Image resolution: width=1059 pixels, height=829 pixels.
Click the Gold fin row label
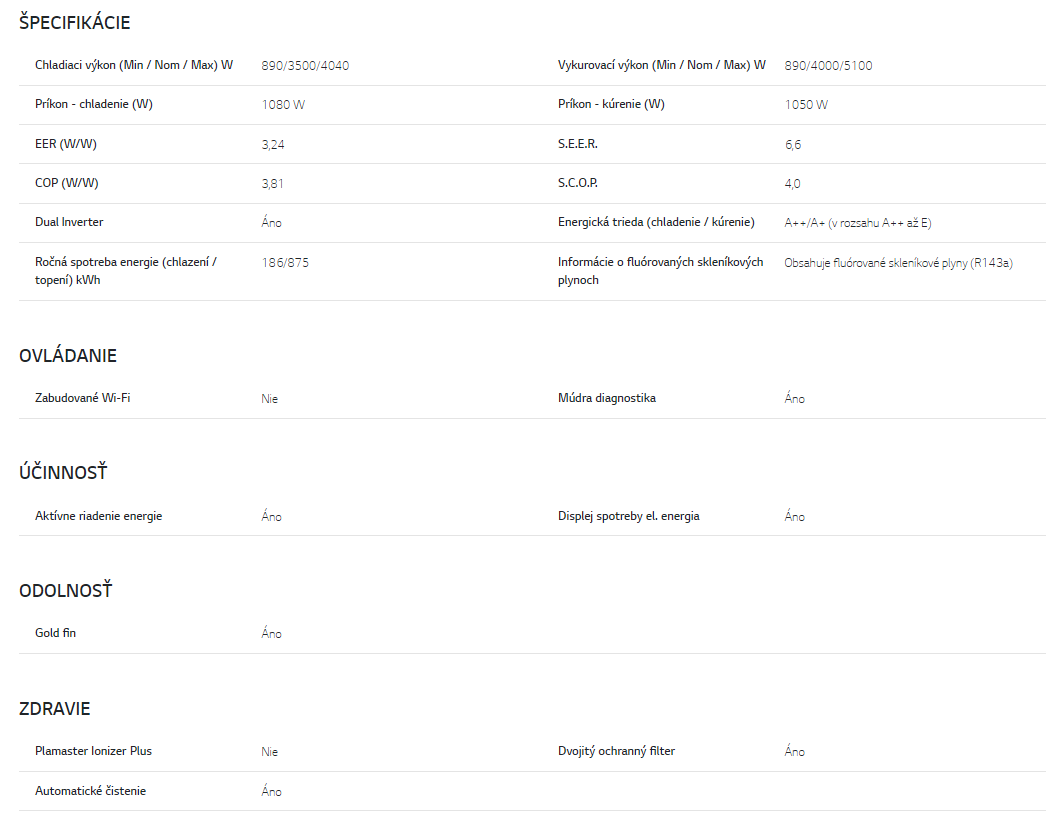tap(55, 632)
